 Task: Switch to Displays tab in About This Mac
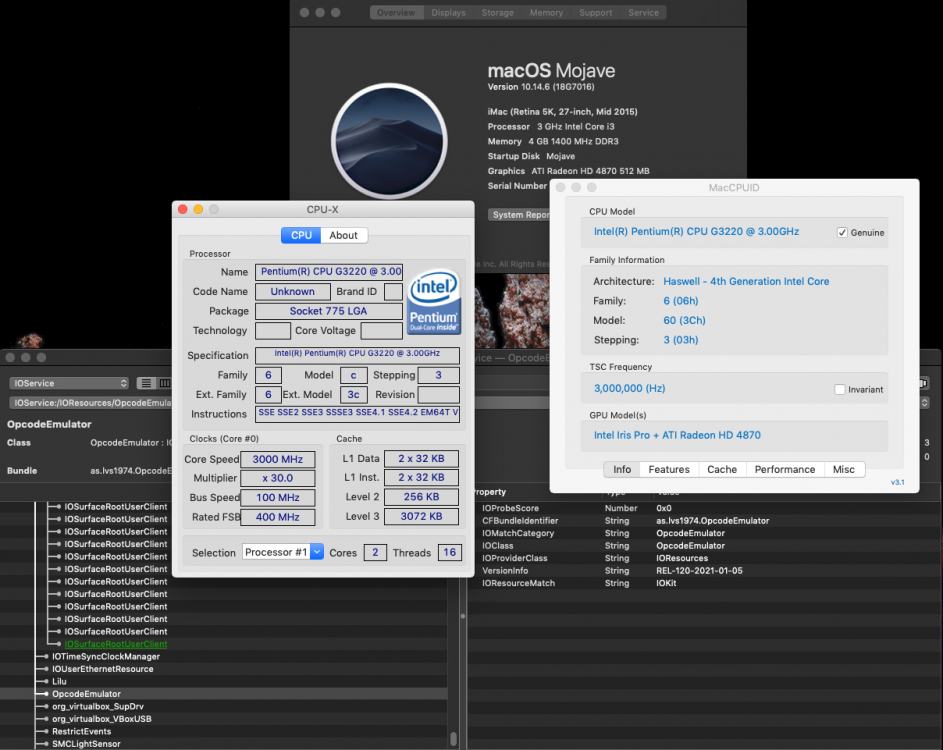(x=448, y=13)
